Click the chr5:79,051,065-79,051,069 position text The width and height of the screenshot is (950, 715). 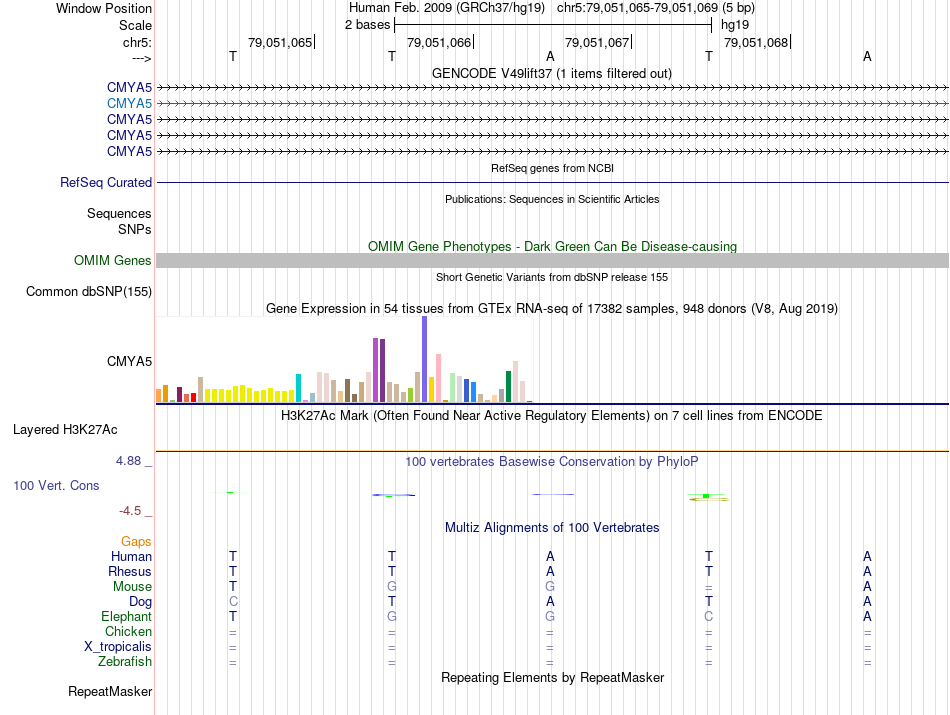pos(637,8)
